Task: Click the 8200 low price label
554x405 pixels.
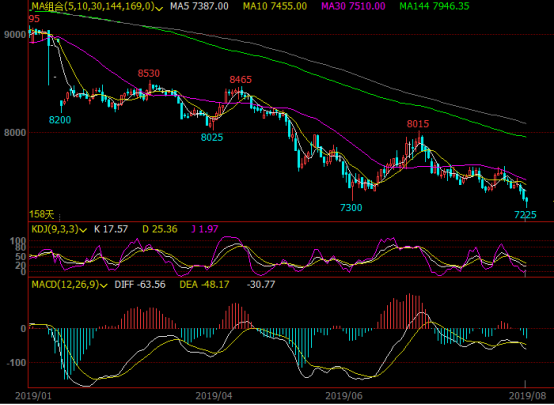Action: point(60,120)
